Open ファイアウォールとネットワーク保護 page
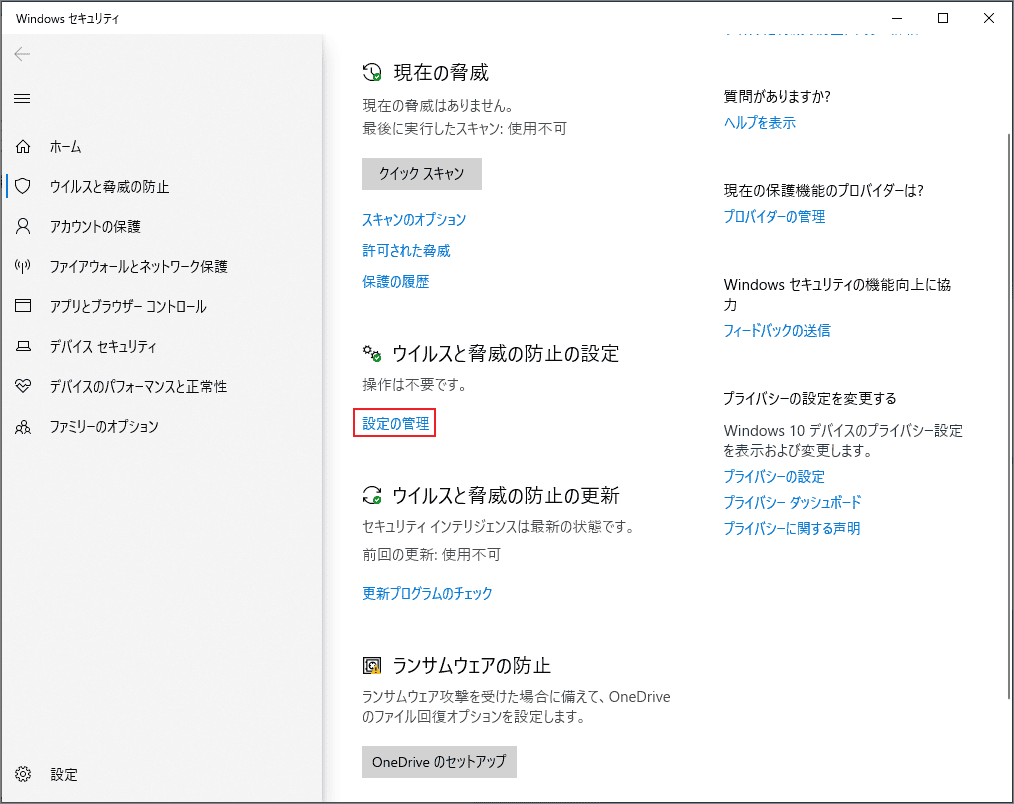1014x804 pixels. click(162, 266)
